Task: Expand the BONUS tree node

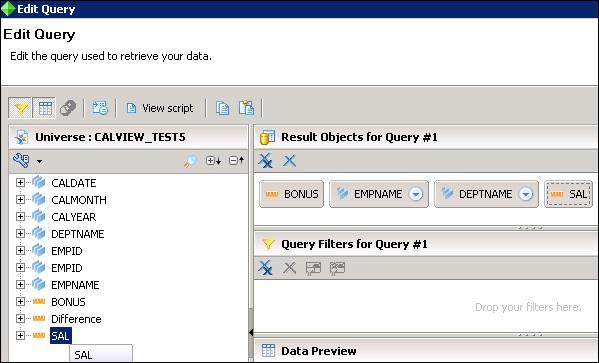Action: point(20,301)
